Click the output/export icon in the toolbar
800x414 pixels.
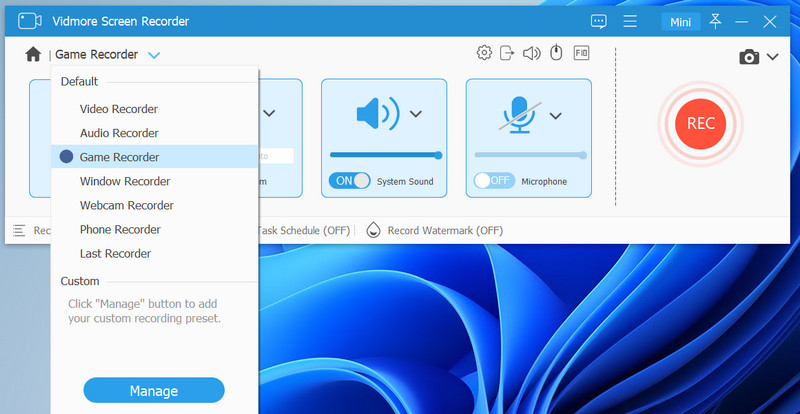pyautogui.click(x=508, y=53)
